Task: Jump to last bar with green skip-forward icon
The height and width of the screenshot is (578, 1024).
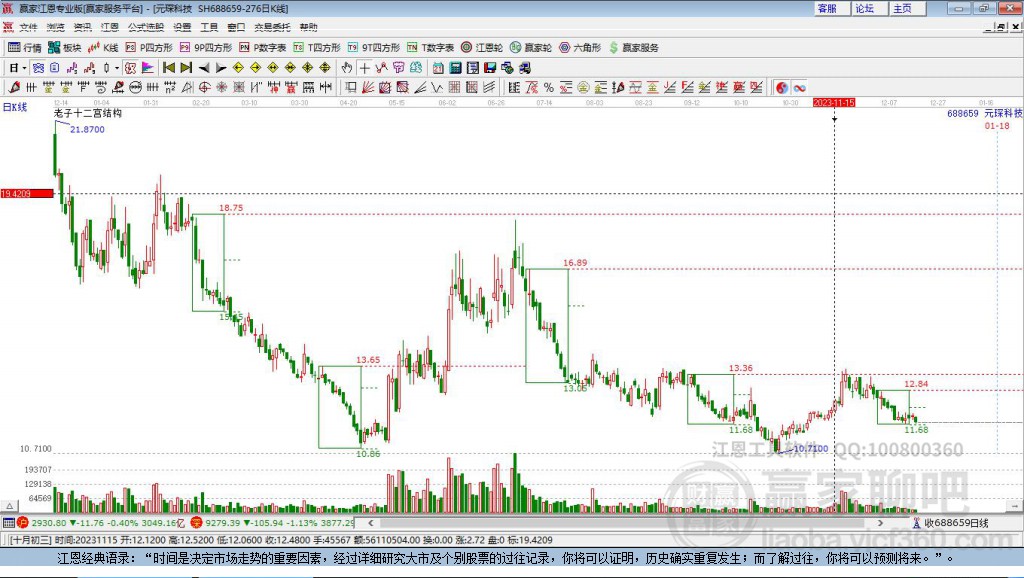Action: coord(186,68)
